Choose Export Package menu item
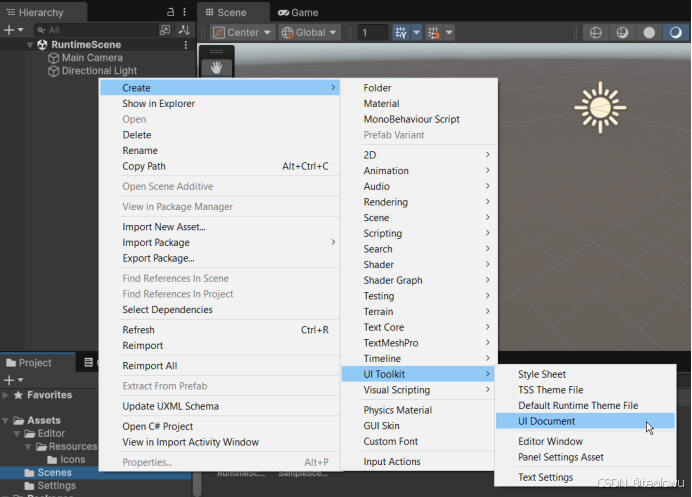692x497 pixels. coord(220,258)
